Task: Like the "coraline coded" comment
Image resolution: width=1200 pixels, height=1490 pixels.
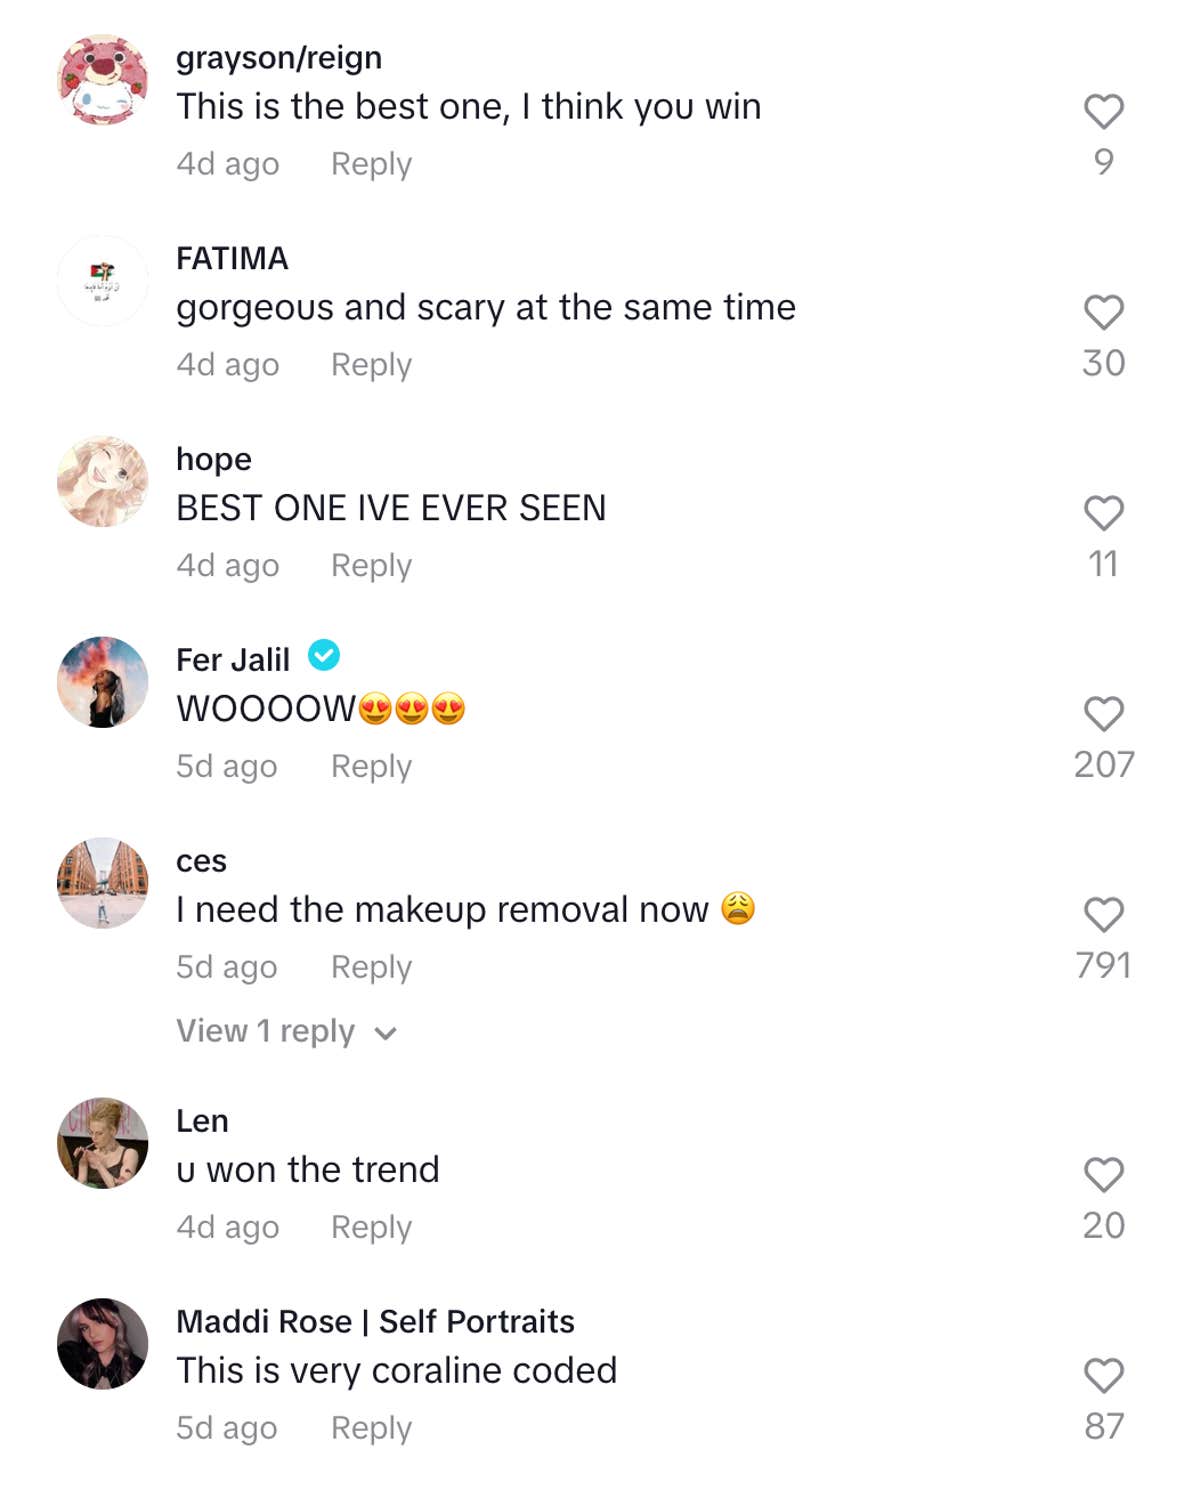Action: point(1103,1377)
